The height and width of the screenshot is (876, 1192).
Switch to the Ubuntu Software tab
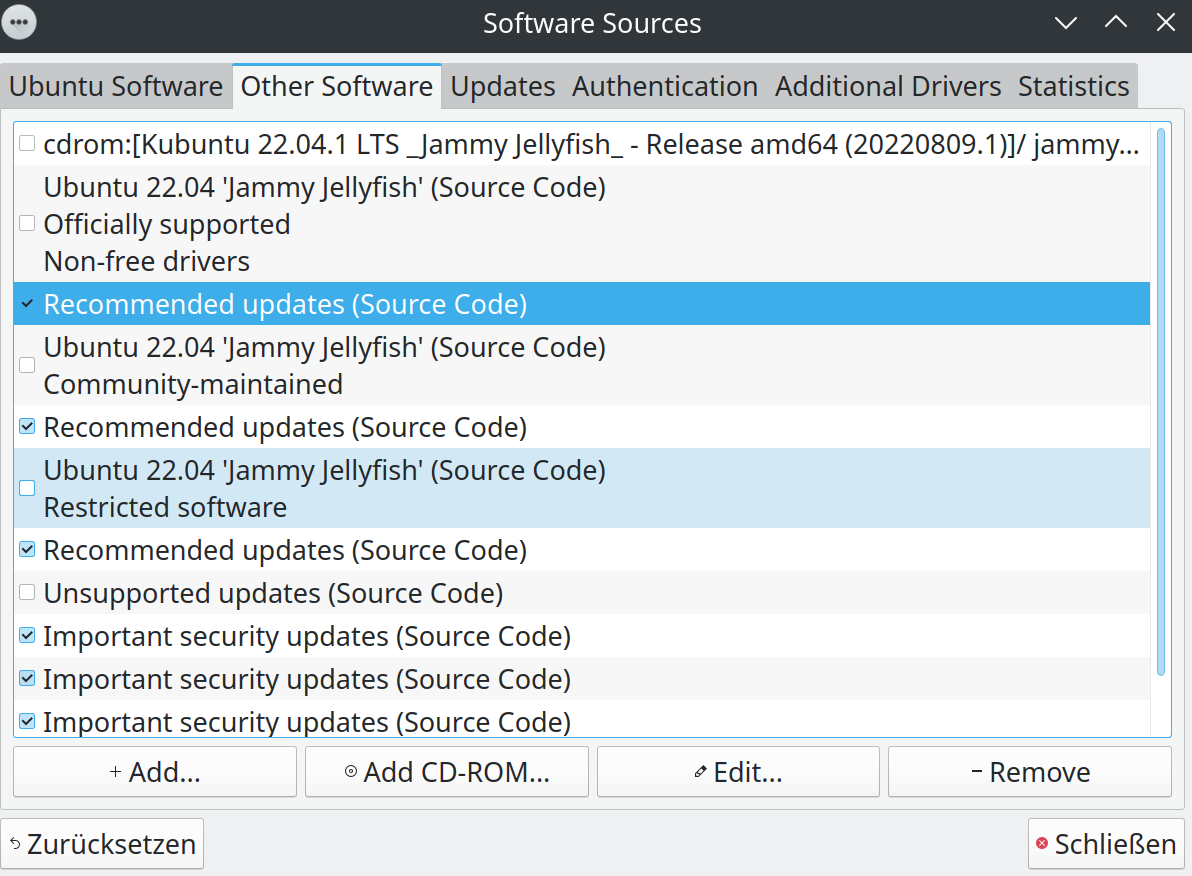[x=116, y=86]
